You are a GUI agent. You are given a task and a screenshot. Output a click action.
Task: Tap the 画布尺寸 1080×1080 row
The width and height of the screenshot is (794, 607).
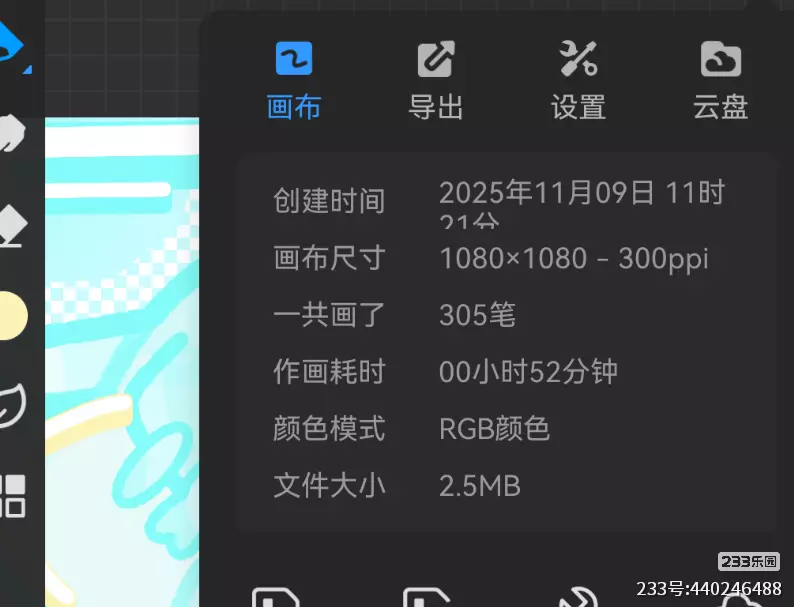tap(490, 258)
